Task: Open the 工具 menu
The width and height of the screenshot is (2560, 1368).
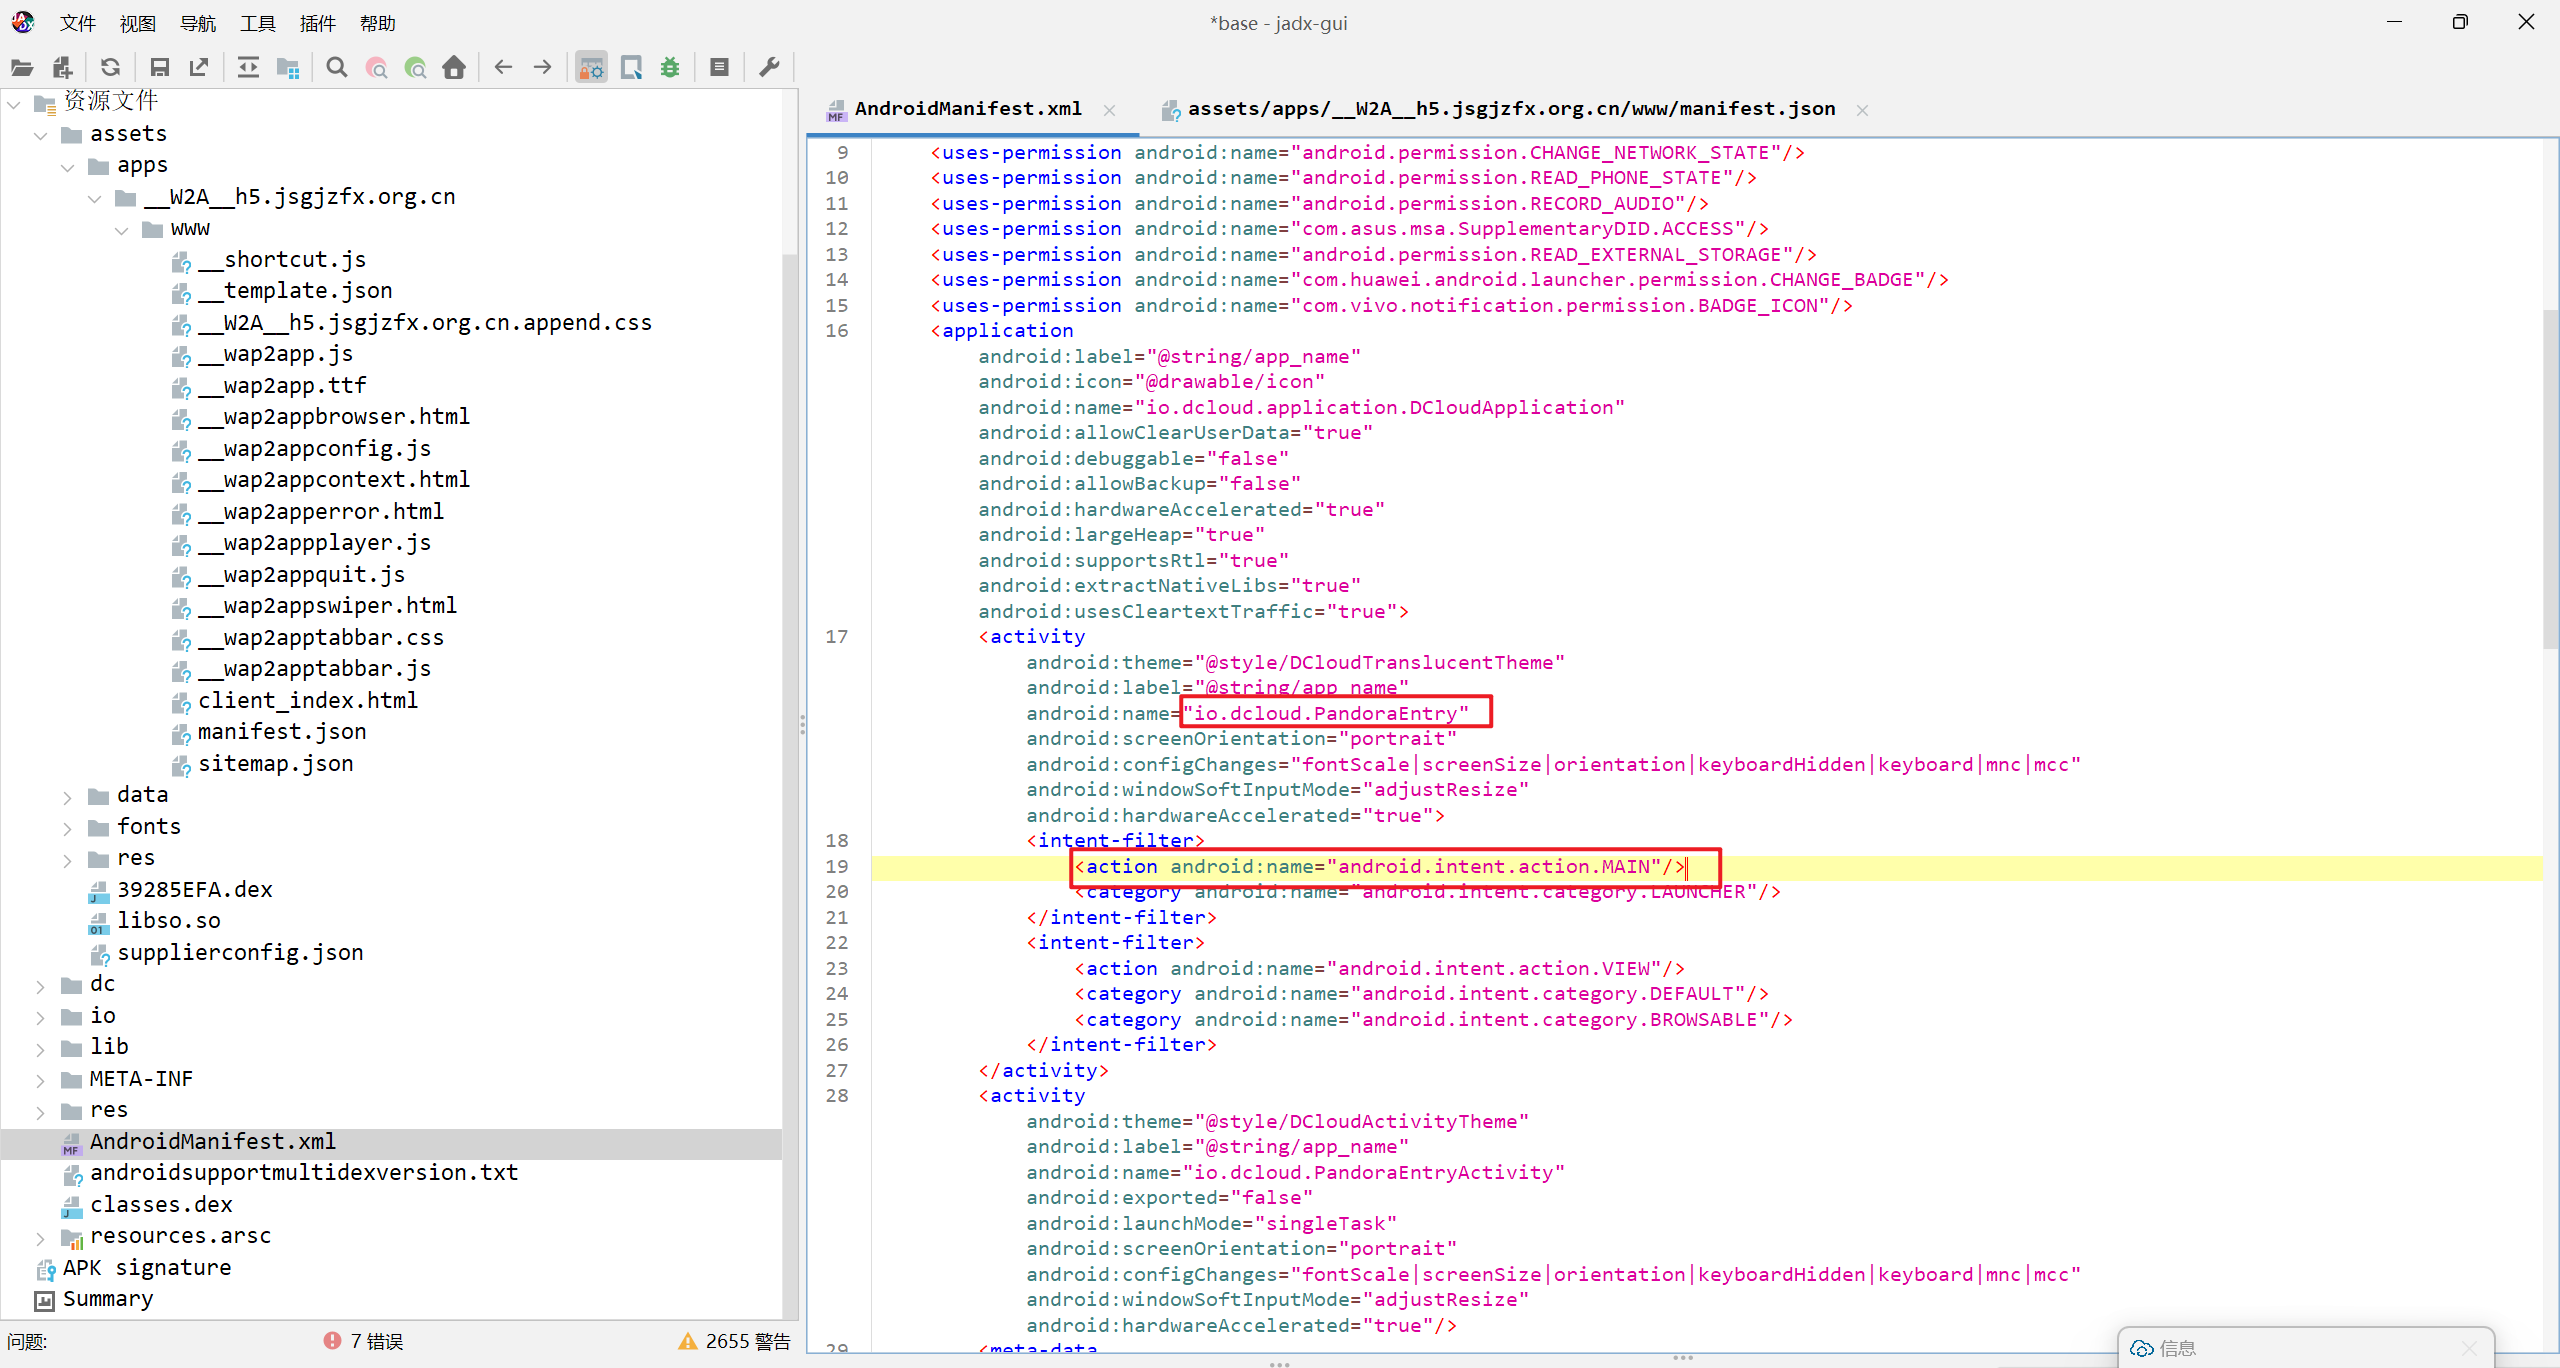Action: pos(257,23)
